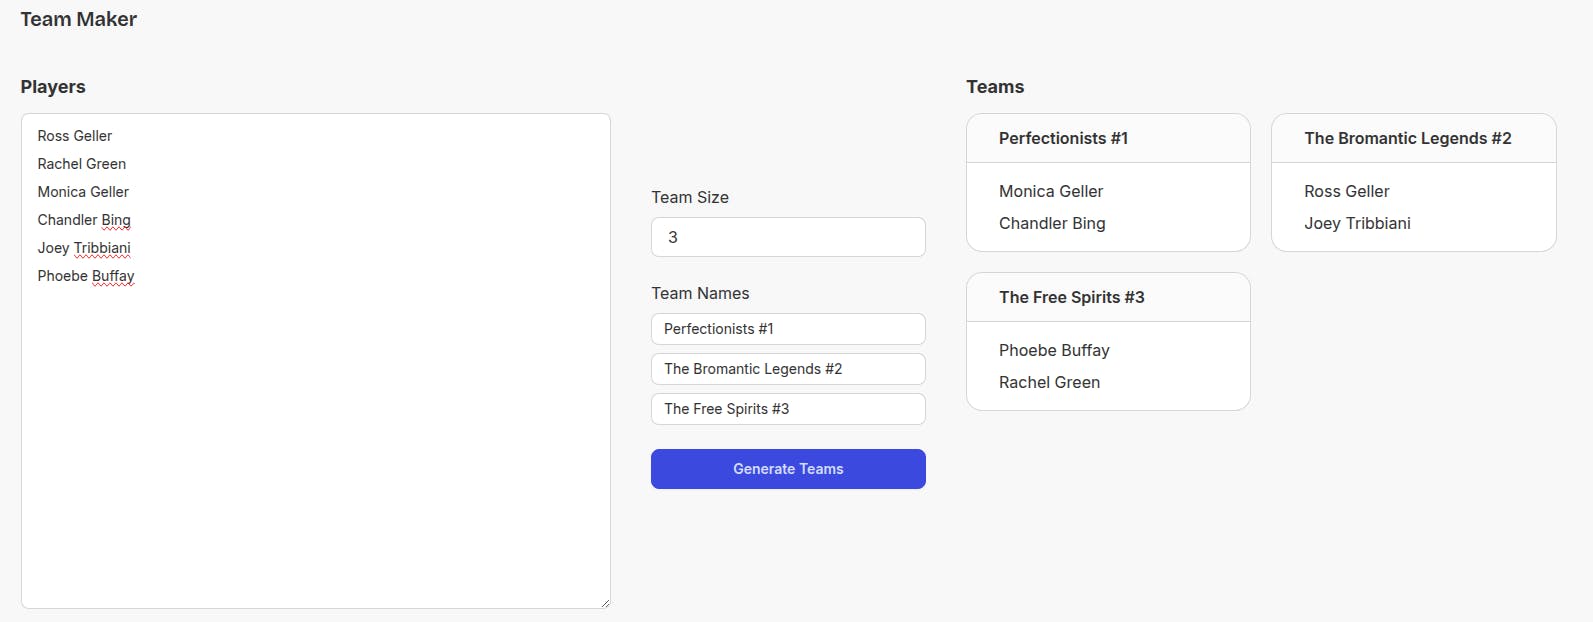Click the Team Names label
The width and height of the screenshot is (1593, 622).
700,293
